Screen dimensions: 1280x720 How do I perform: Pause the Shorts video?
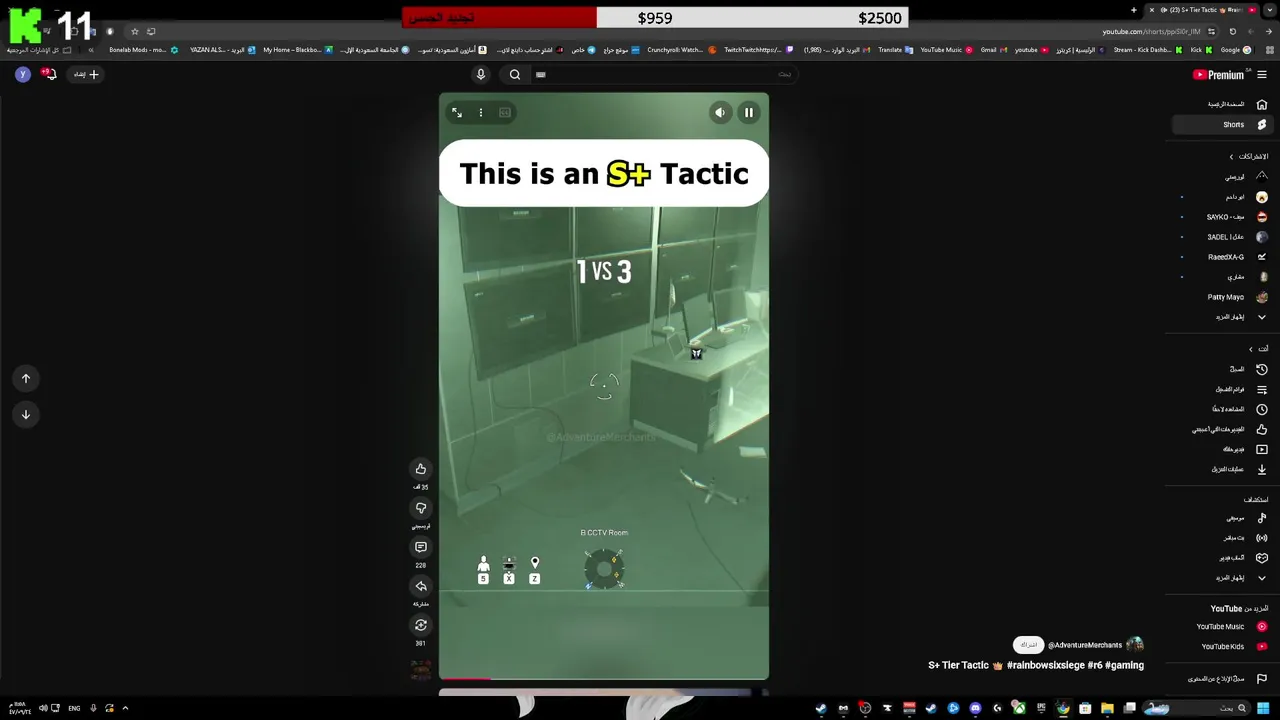tap(748, 113)
